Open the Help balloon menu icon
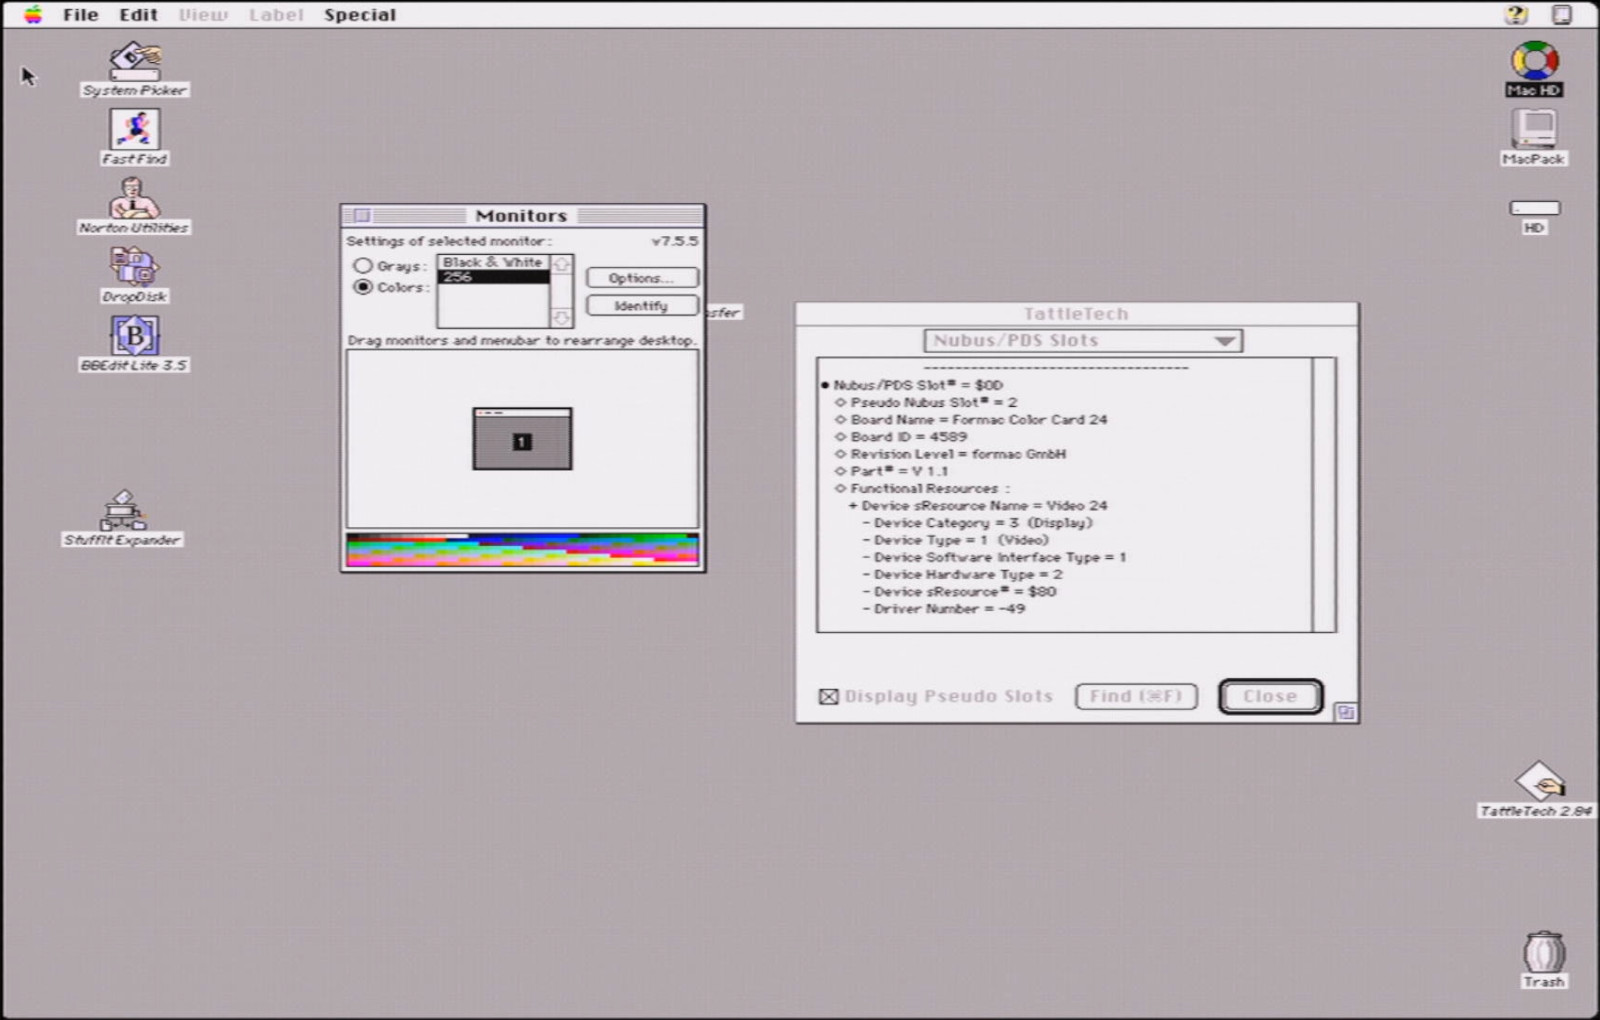This screenshot has height=1020, width=1600. (1516, 14)
